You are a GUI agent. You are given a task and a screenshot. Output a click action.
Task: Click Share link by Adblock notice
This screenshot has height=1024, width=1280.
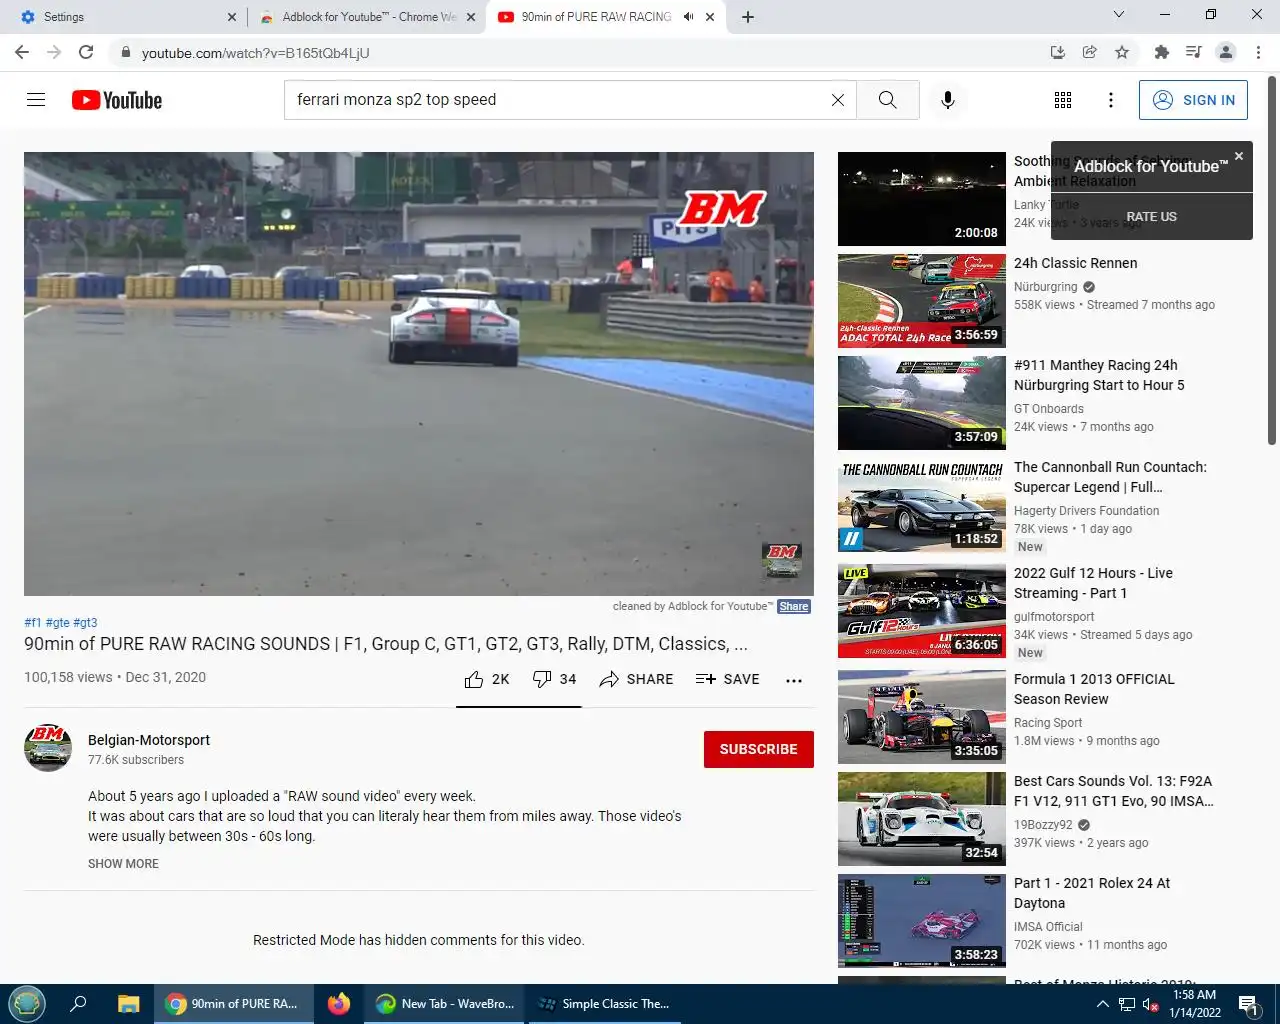point(794,606)
